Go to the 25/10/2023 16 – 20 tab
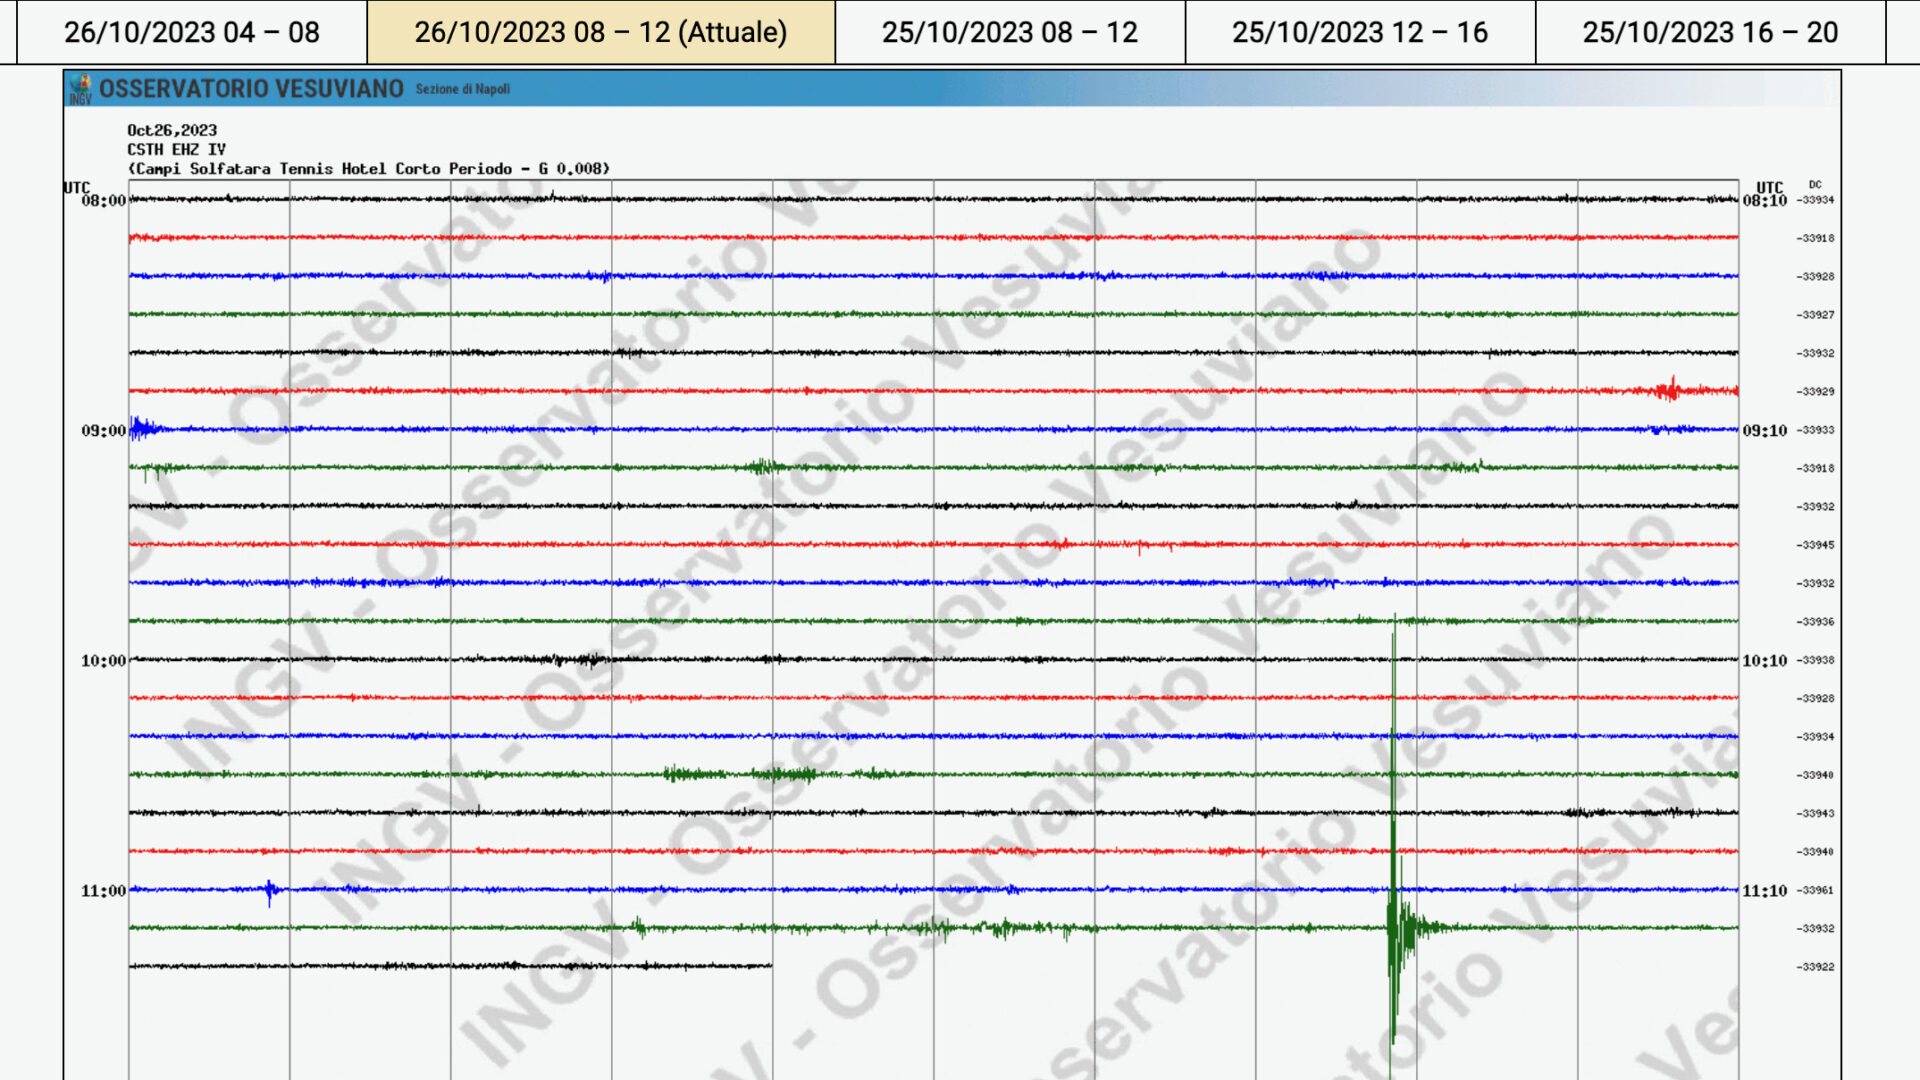The image size is (1920, 1080). 1710,32
